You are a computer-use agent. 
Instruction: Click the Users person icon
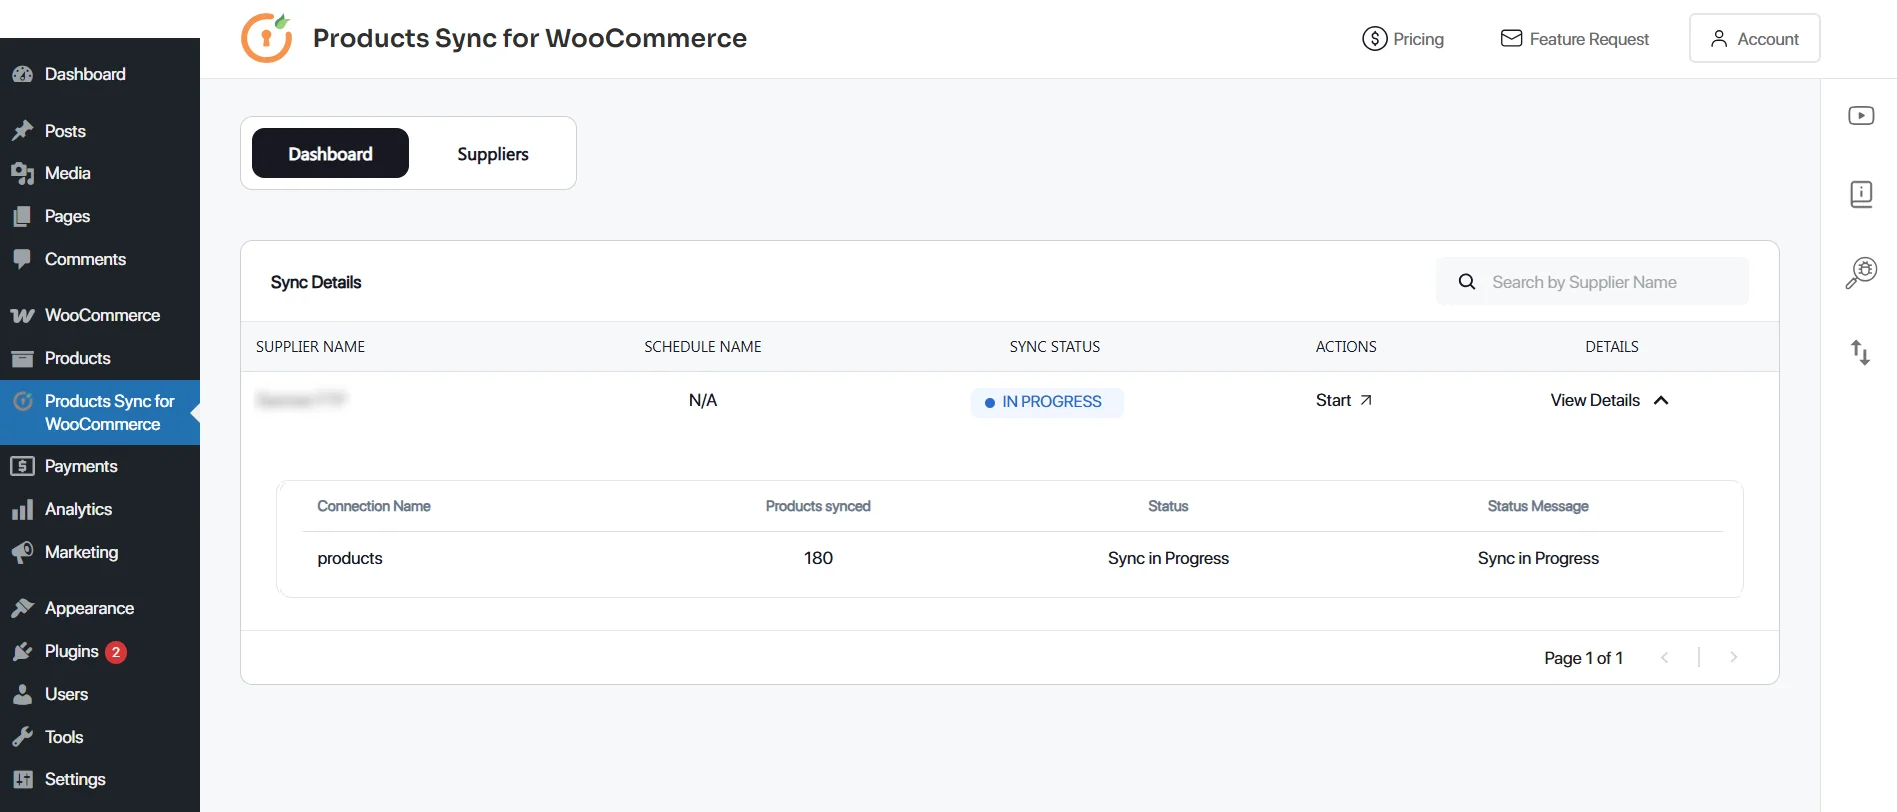(x=22, y=694)
